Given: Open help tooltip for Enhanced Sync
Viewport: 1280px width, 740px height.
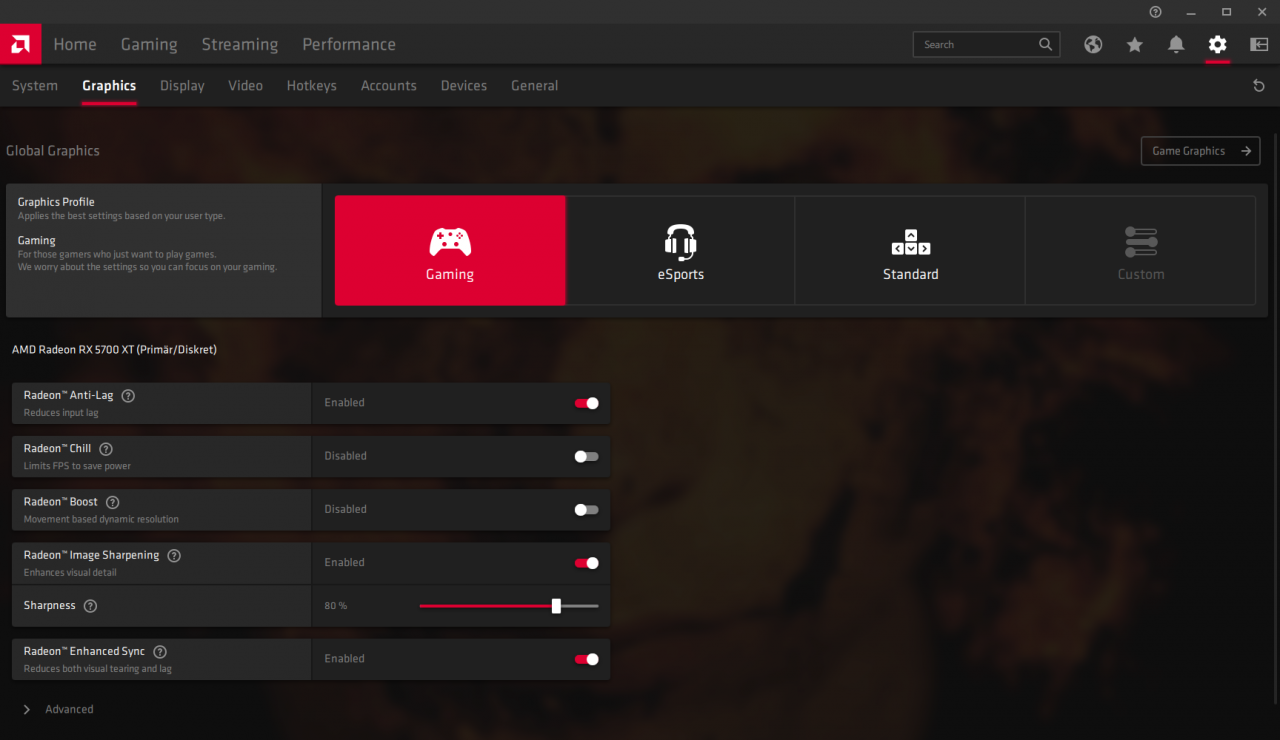Looking at the screenshot, I should coord(160,652).
